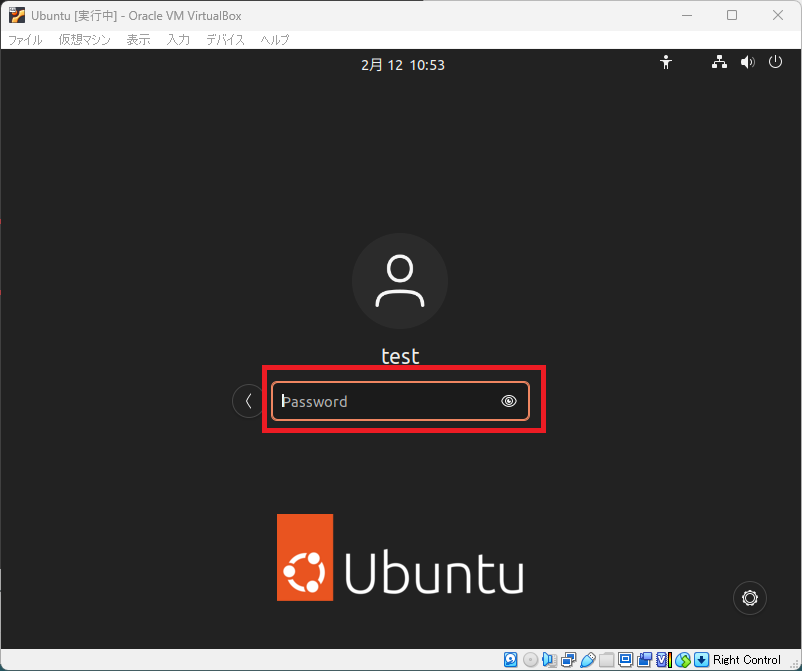Click the hard disk activity status icon
802x671 pixels.
click(511, 659)
